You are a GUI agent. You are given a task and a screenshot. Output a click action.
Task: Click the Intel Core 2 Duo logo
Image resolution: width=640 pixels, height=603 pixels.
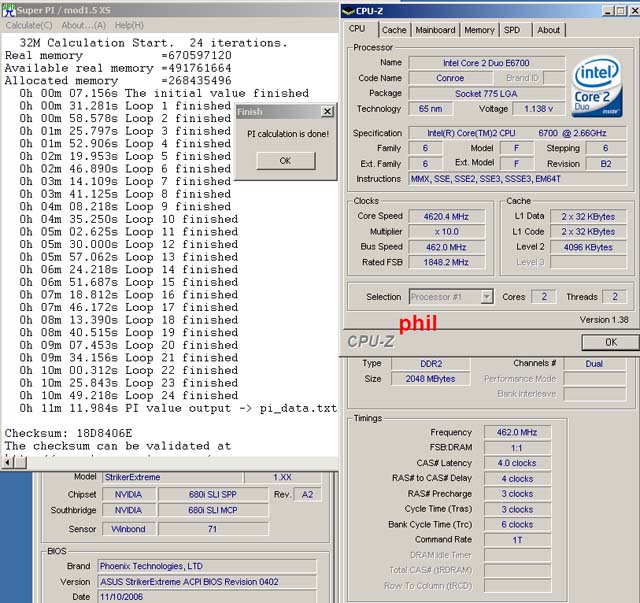[597, 87]
